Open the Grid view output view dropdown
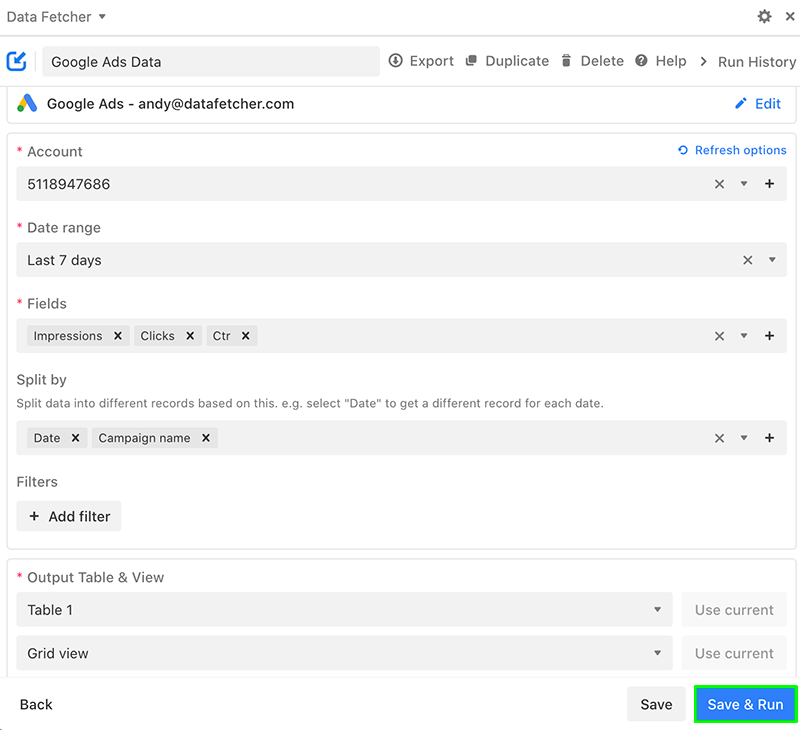This screenshot has height=730, width=800. point(344,653)
